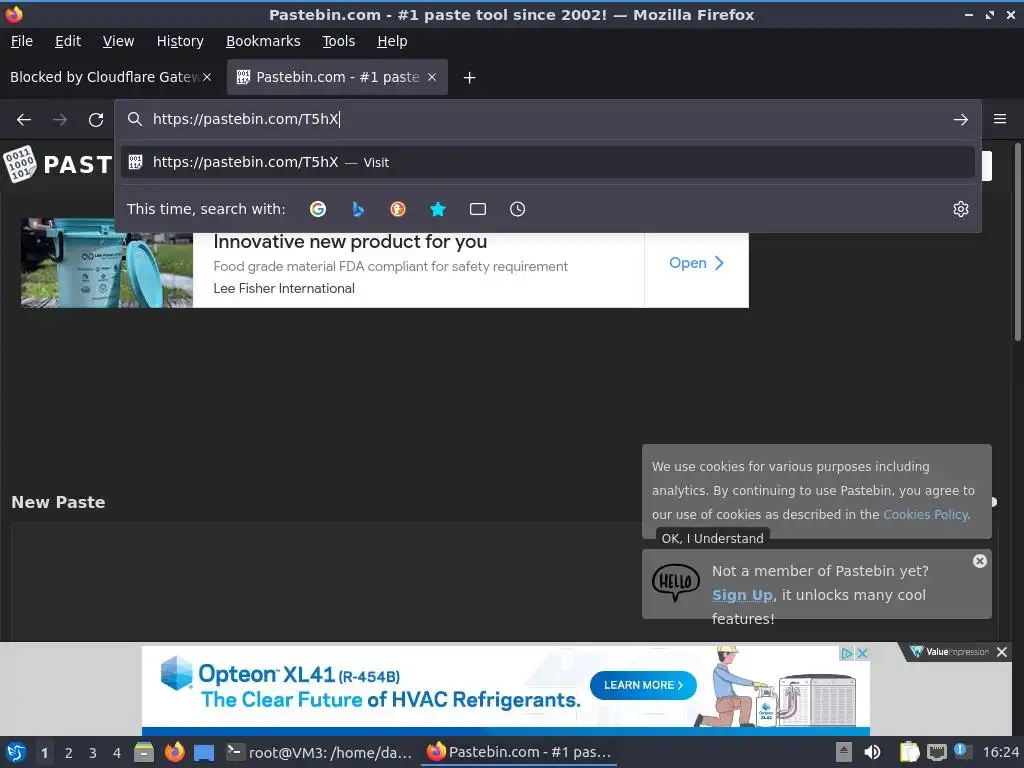The height and width of the screenshot is (768, 1024).
Task: Click Open on the Lee Fisher ad
Action: (x=696, y=263)
